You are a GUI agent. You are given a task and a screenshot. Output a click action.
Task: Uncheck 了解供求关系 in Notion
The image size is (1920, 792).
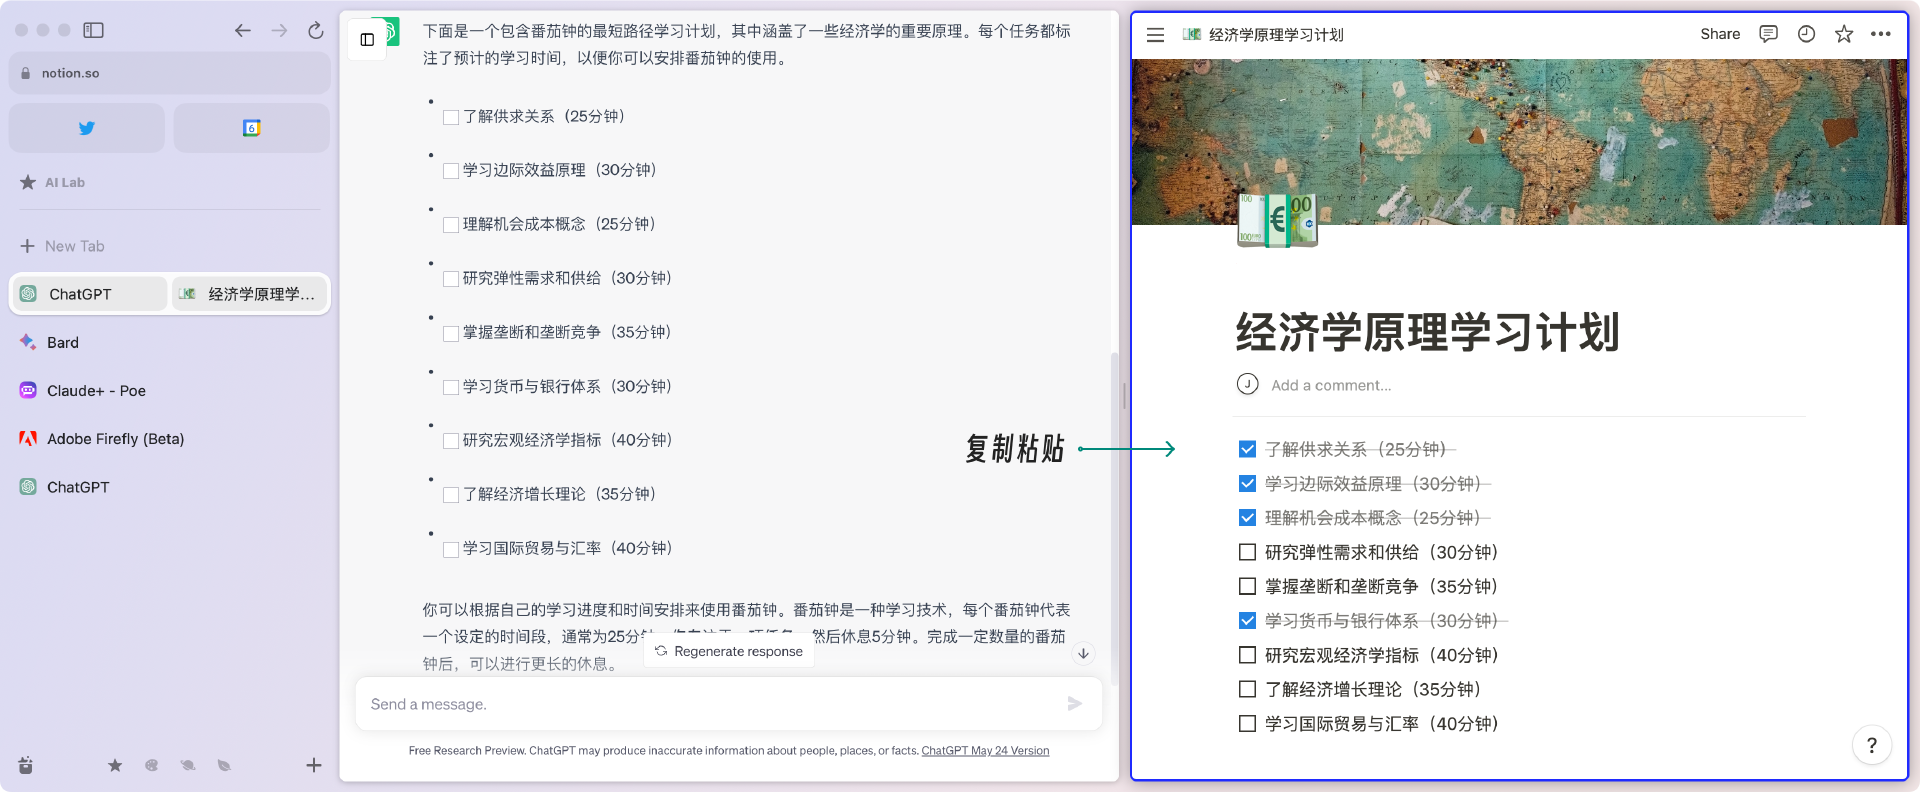point(1247,449)
